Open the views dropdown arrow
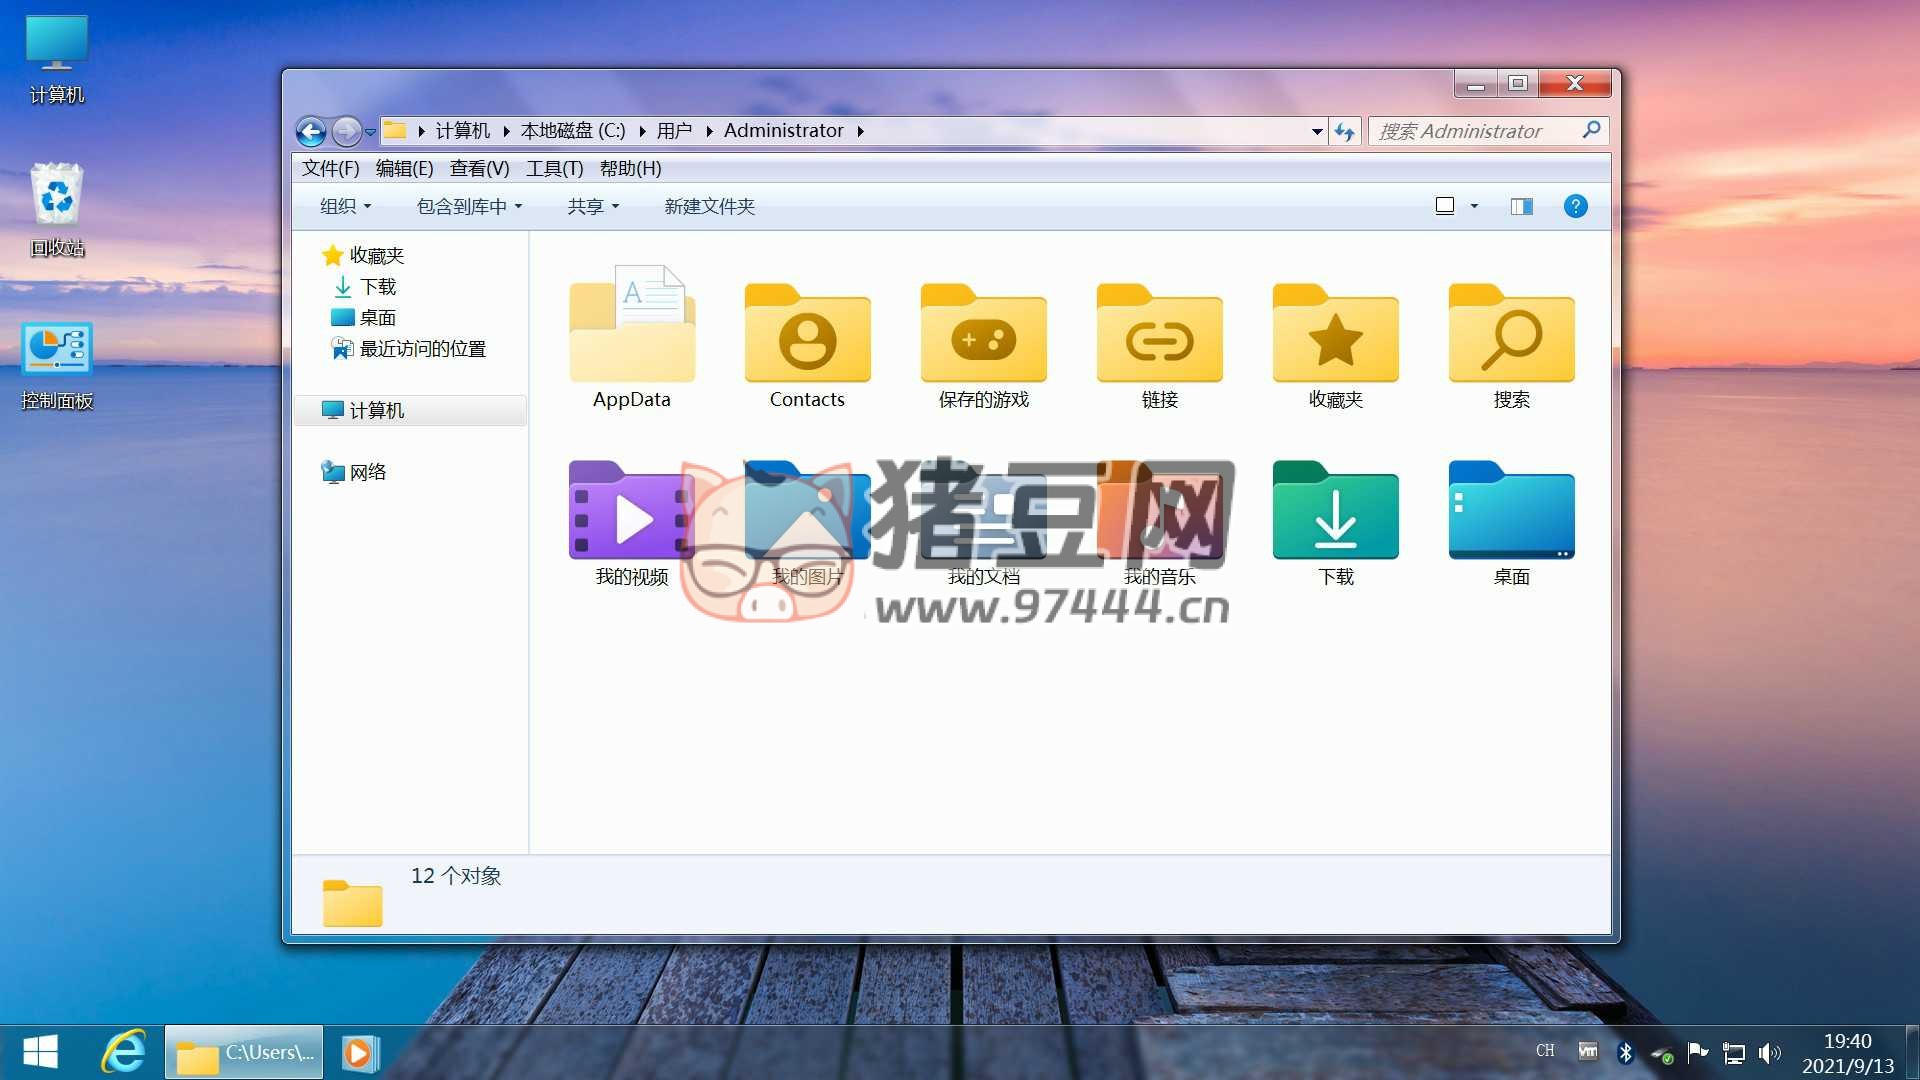Image resolution: width=1920 pixels, height=1080 pixels. pos(1472,206)
